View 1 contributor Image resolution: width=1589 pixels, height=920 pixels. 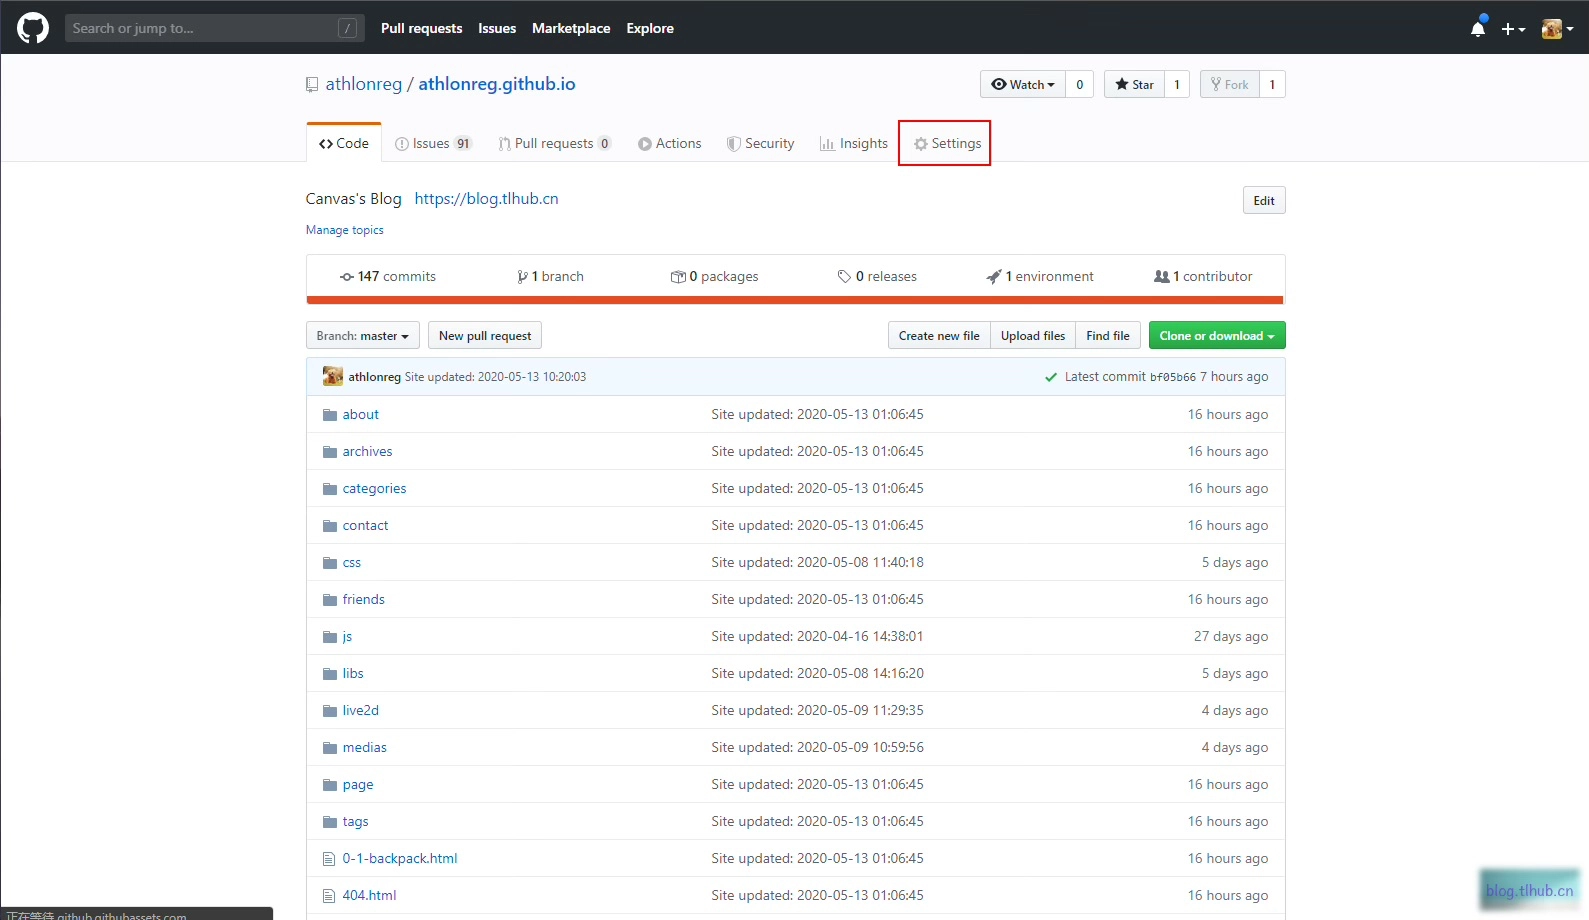point(1203,276)
